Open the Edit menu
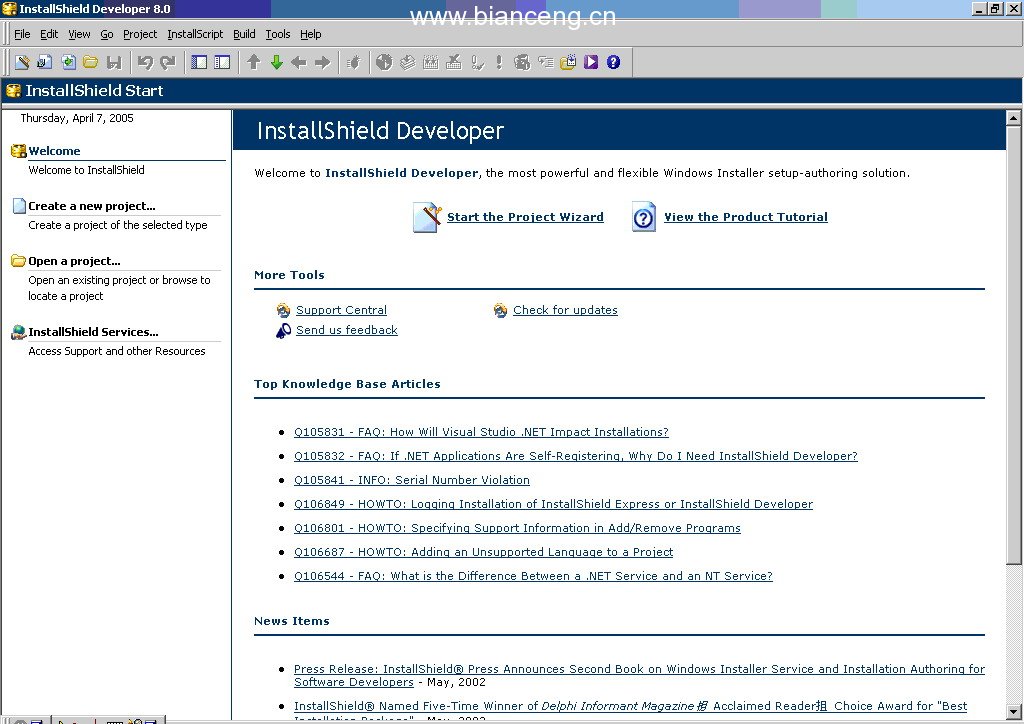Image resolution: width=1024 pixels, height=724 pixels. (x=49, y=34)
